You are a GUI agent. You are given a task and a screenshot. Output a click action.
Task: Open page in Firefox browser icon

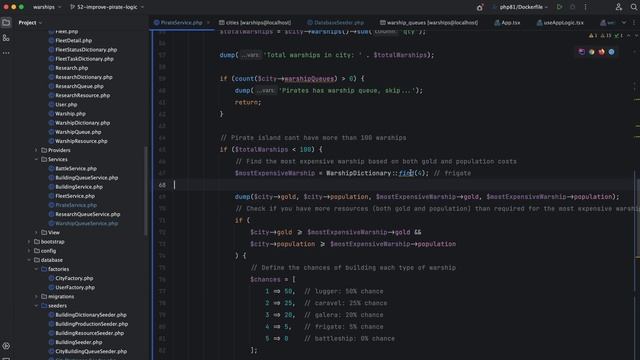click(x=601, y=52)
